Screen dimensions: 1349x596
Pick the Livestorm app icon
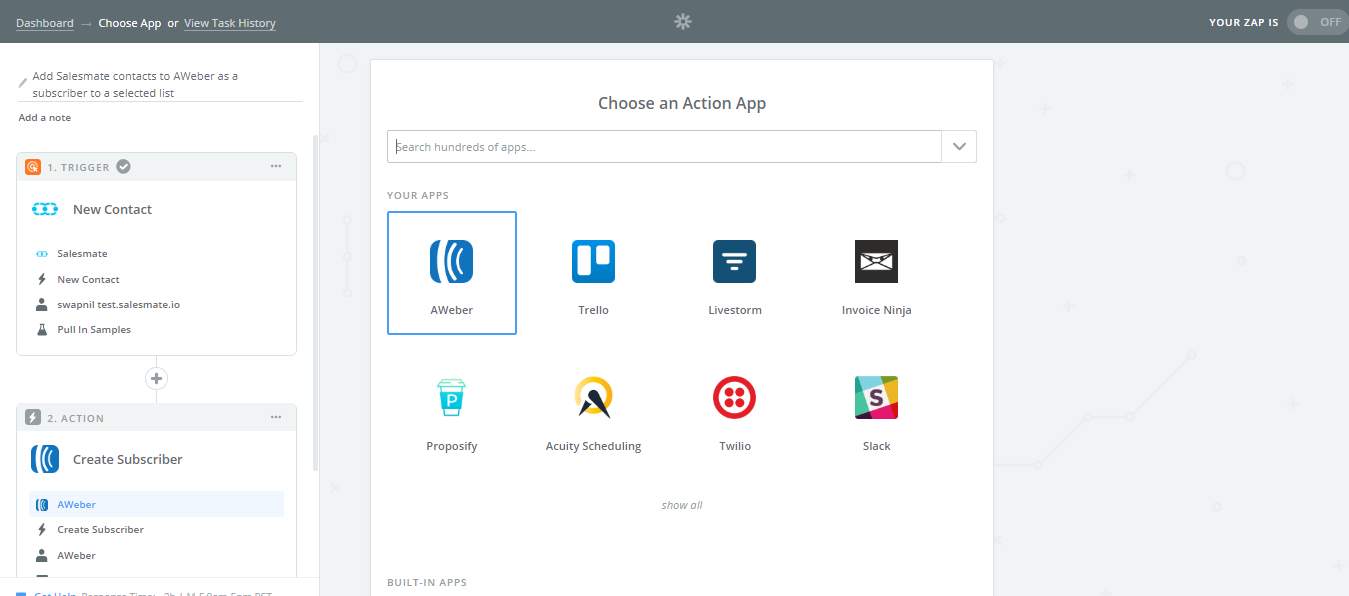734,261
